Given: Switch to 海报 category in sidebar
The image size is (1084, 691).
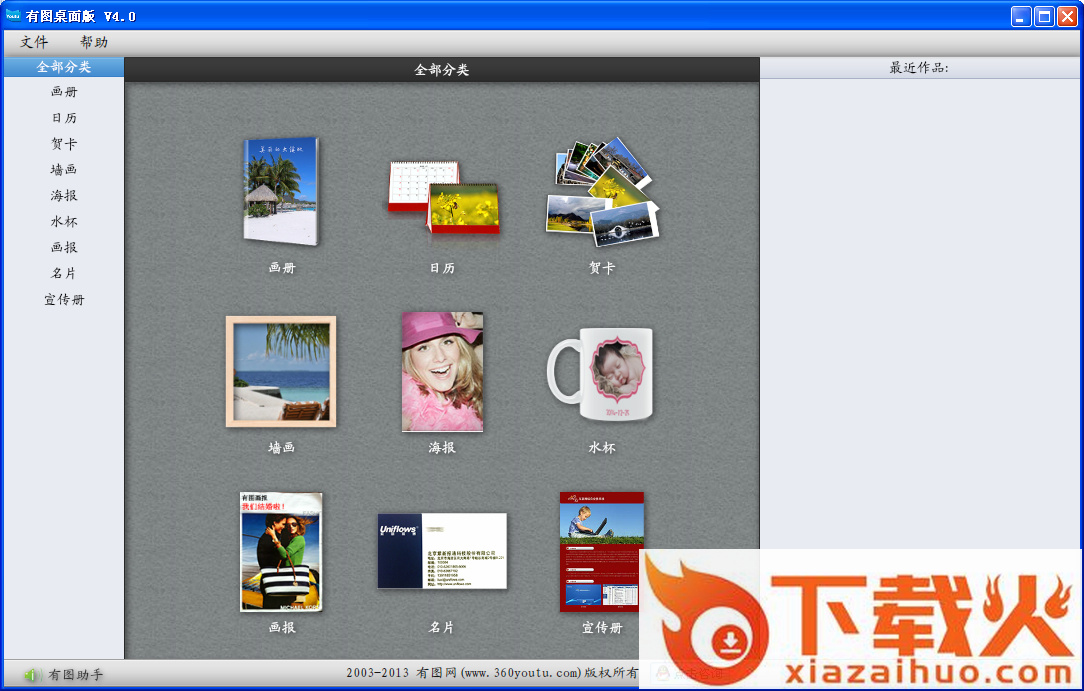Looking at the screenshot, I should (x=64, y=196).
